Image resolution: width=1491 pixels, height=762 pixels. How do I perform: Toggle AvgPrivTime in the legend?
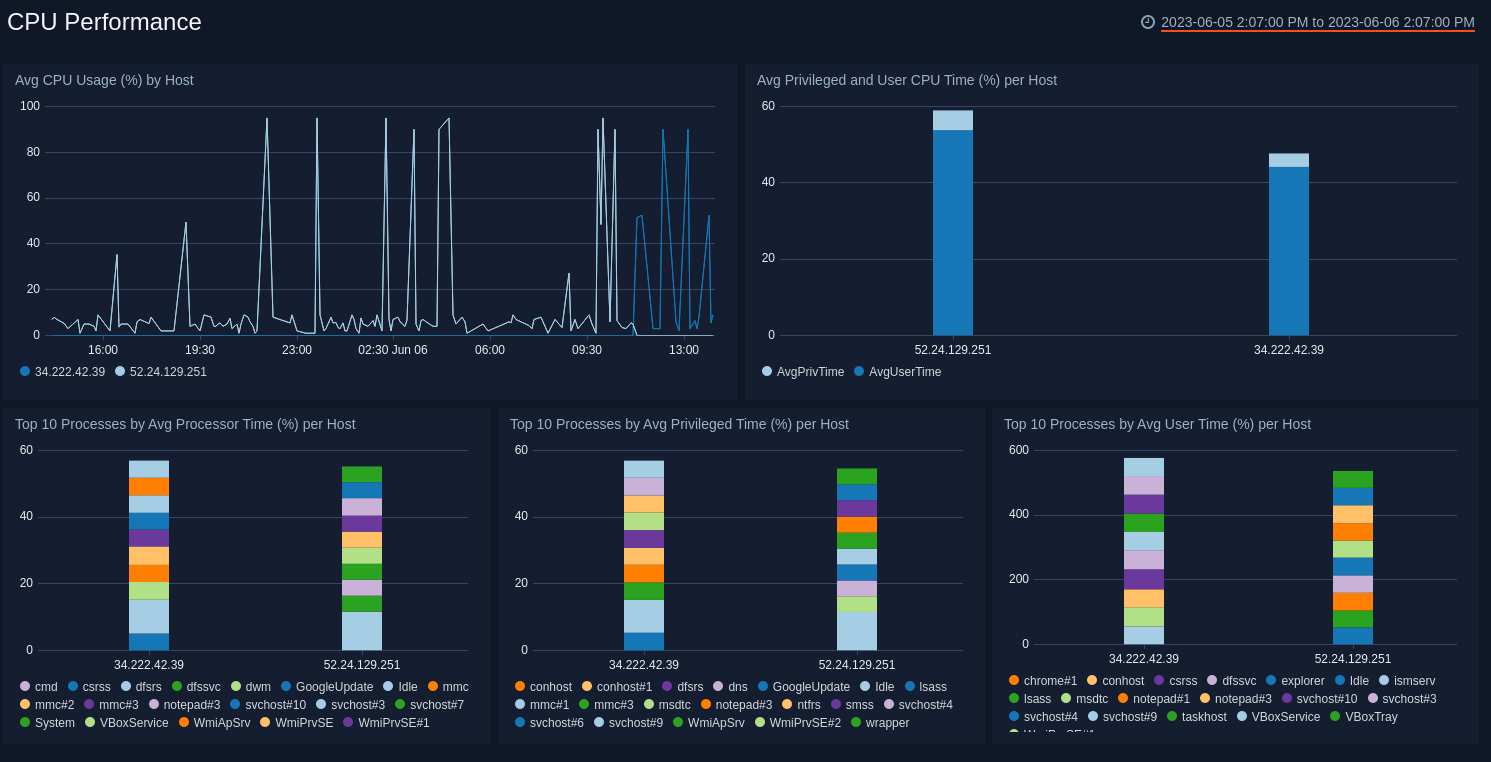[x=803, y=372]
